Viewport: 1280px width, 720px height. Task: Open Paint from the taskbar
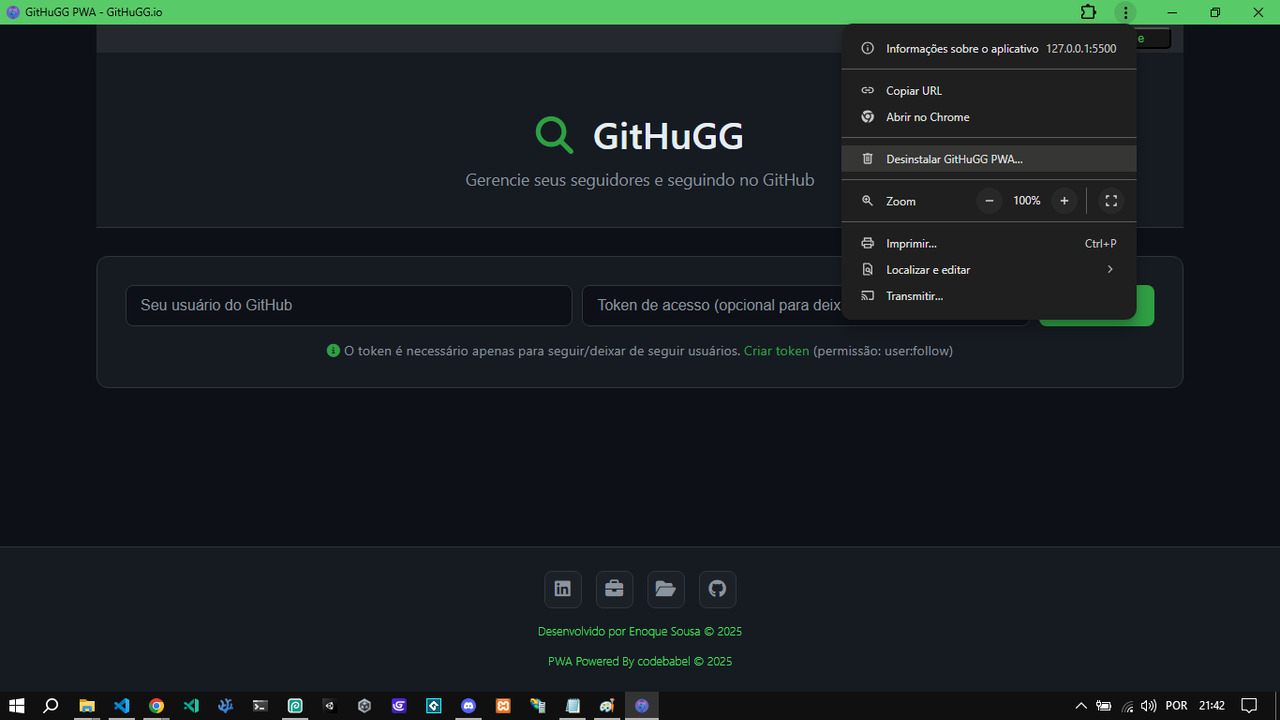click(x=607, y=705)
